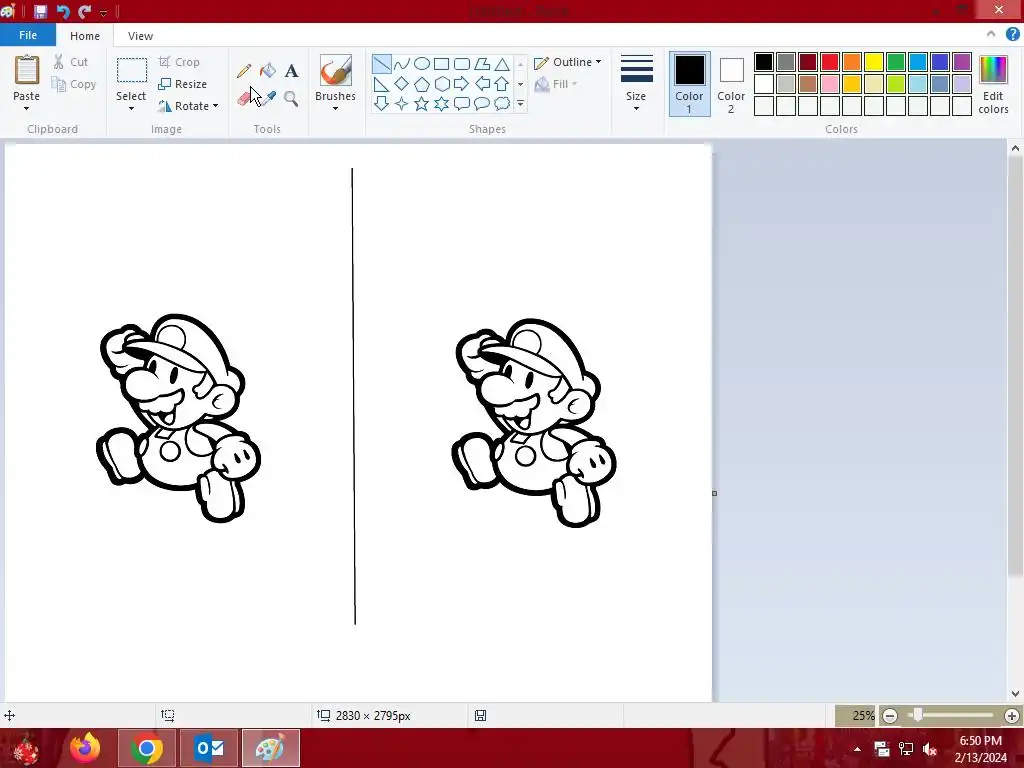
Task: Choose the Four-point star shape
Action: (402, 103)
